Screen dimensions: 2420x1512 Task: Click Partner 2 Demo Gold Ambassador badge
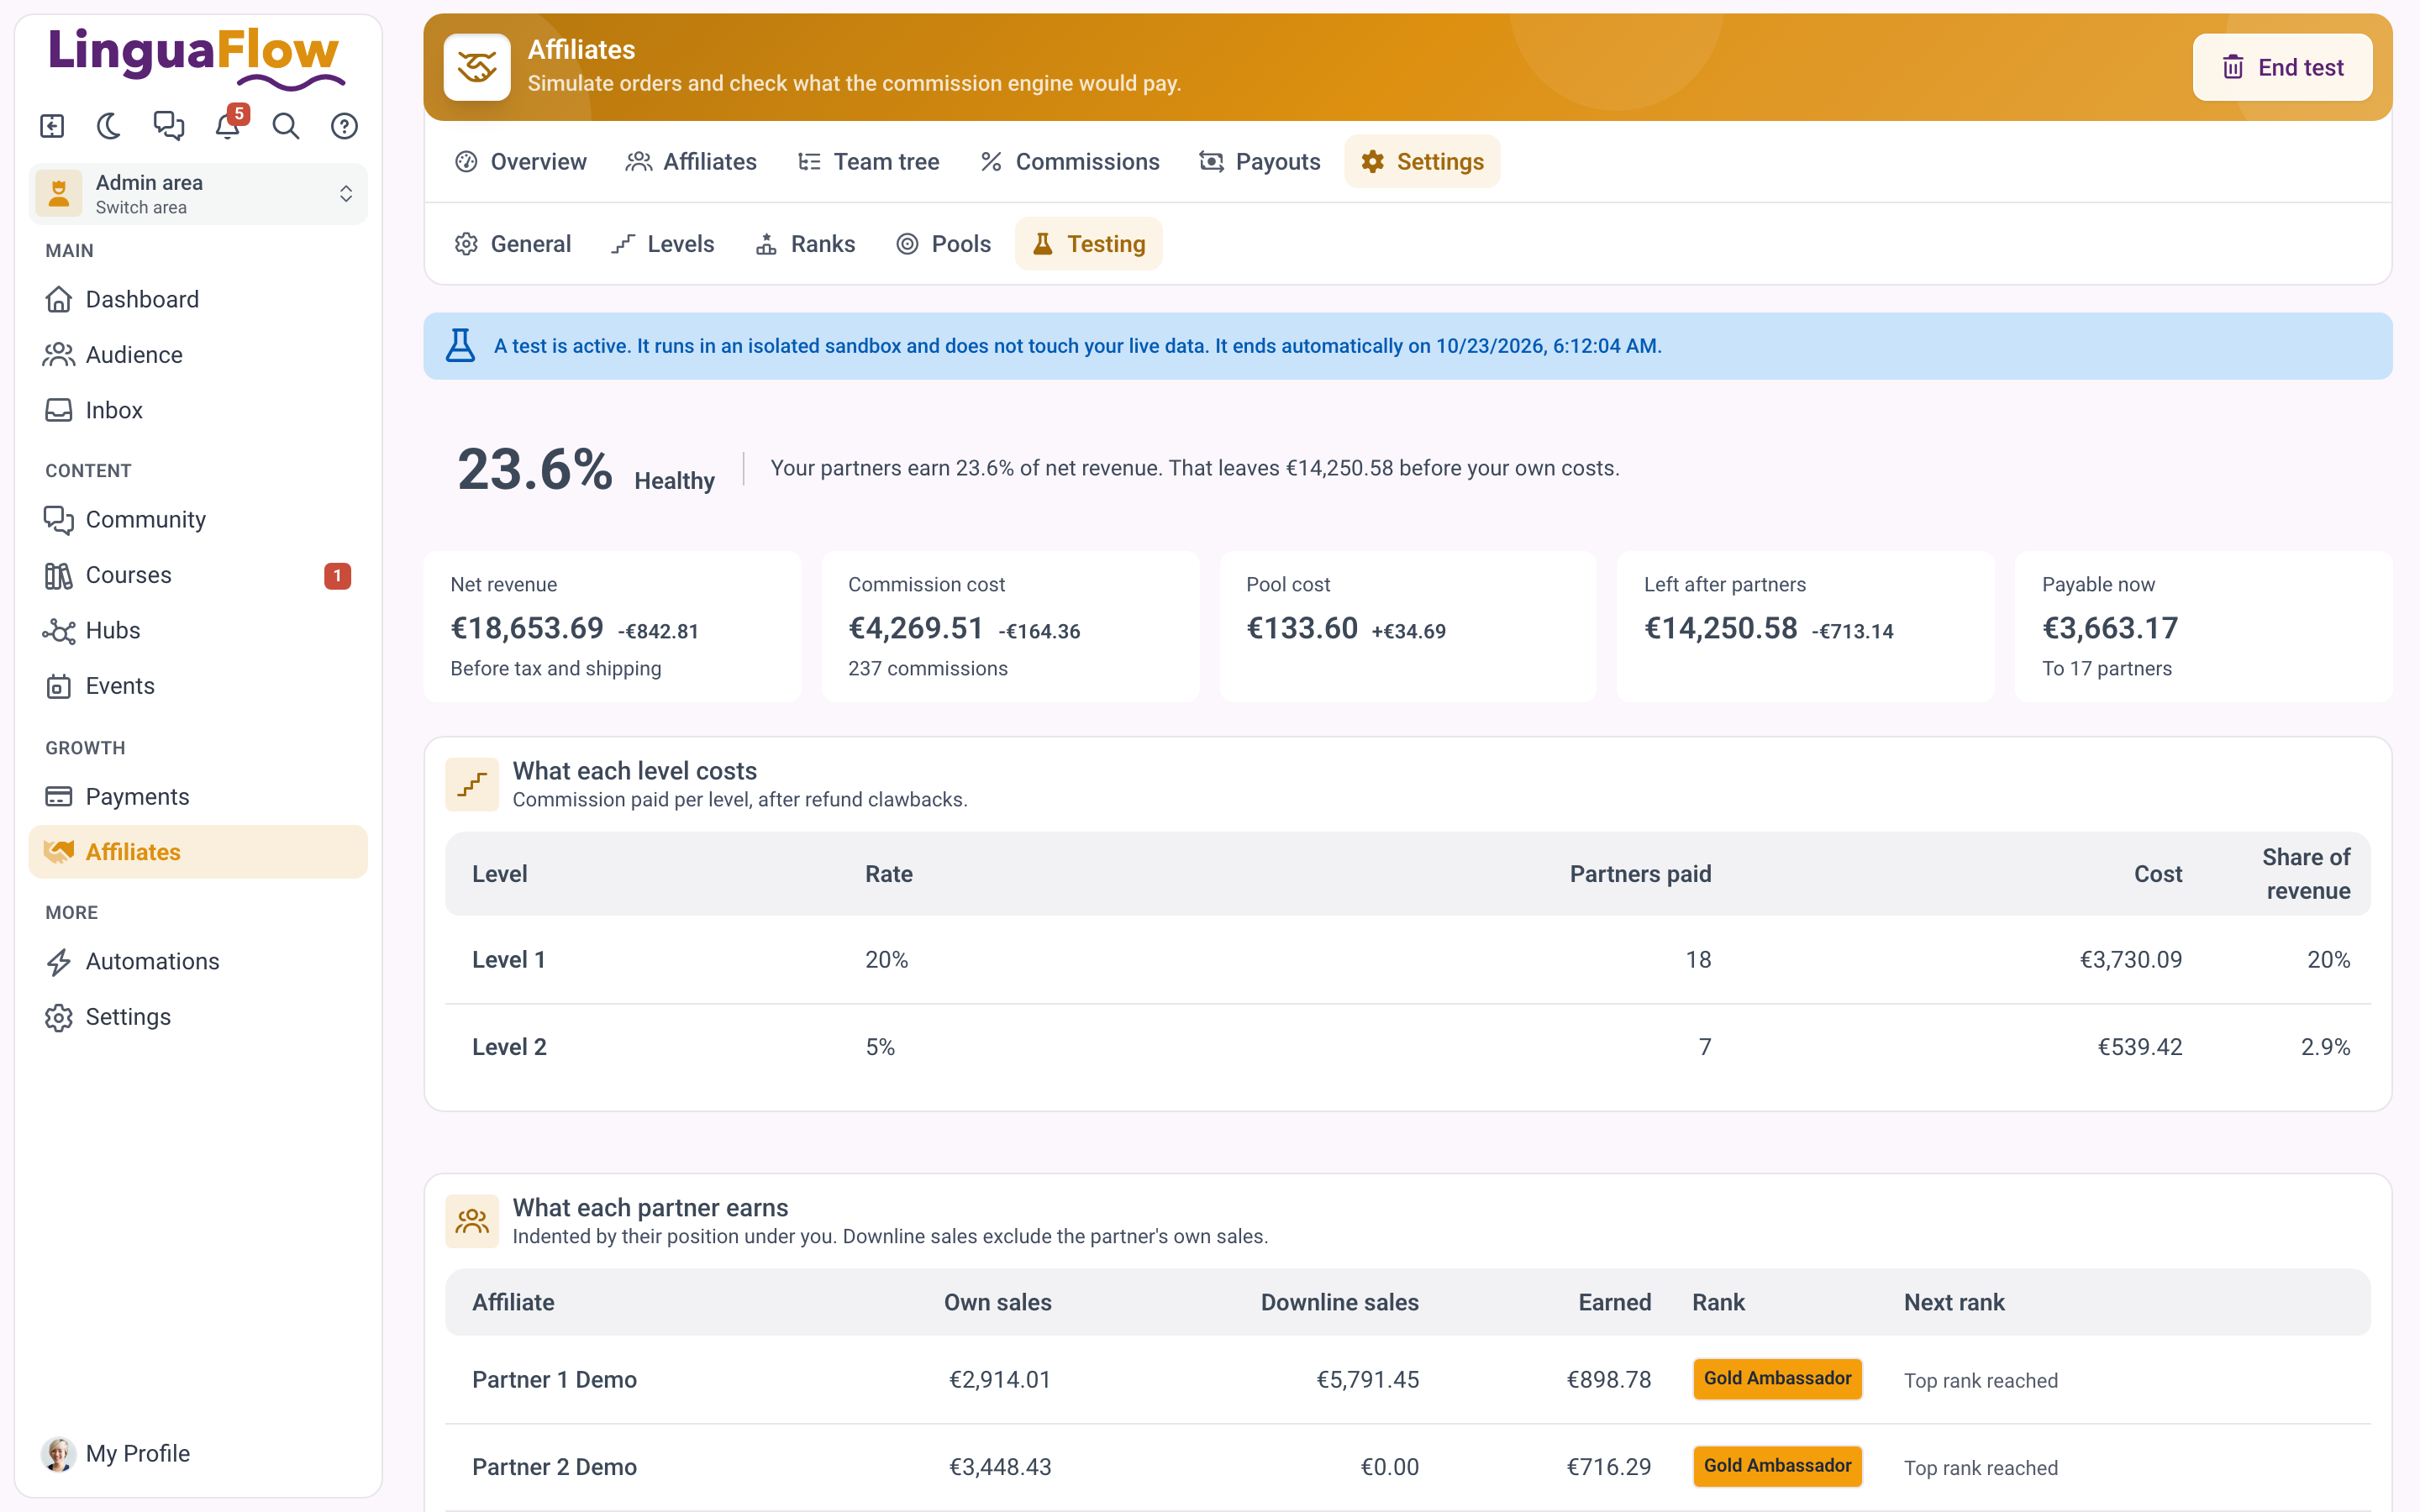click(x=1777, y=1466)
